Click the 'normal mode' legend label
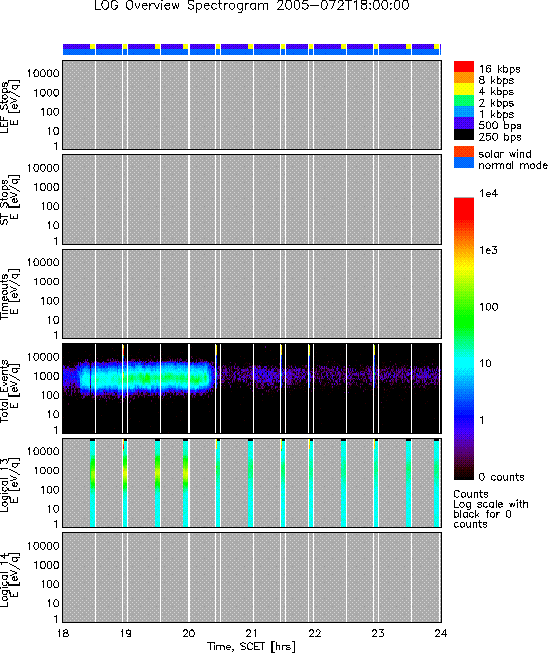This screenshot has height=653, width=548. [513, 165]
